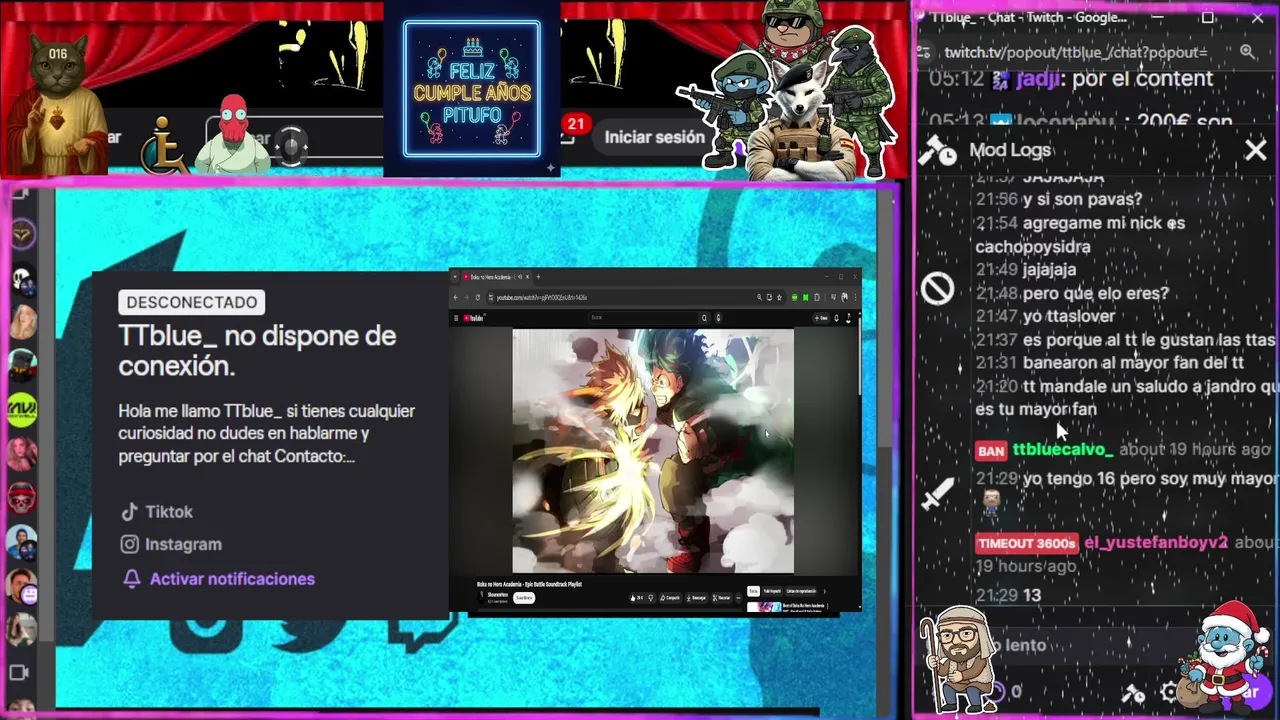Click the sword moderation icon in Mod Logs
The height and width of the screenshot is (720, 1280).
[937, 494]
